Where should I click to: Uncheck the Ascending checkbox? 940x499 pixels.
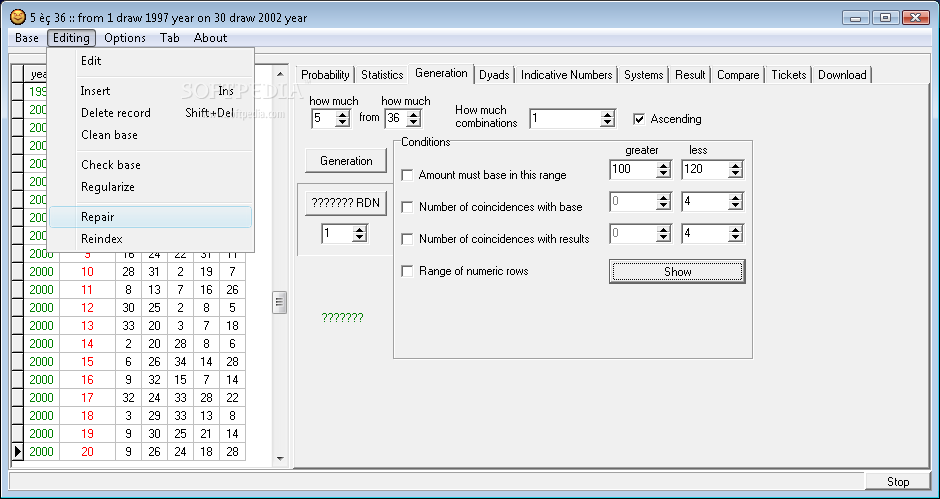click(x=639, y=119)
